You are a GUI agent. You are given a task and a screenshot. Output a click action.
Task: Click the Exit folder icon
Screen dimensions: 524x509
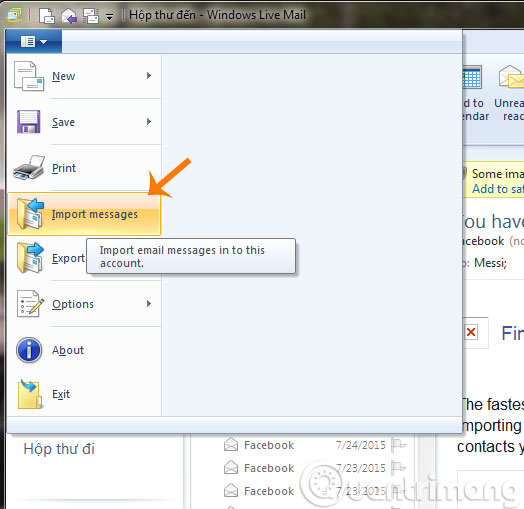pos(29,394)
